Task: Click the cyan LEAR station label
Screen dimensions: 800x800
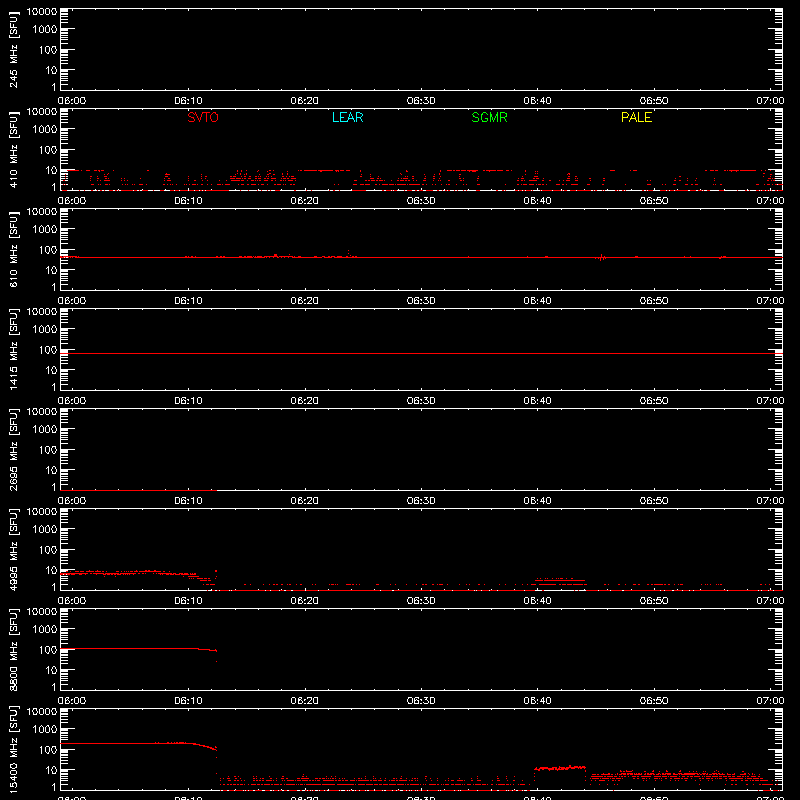Action: [x=347, y=117]
